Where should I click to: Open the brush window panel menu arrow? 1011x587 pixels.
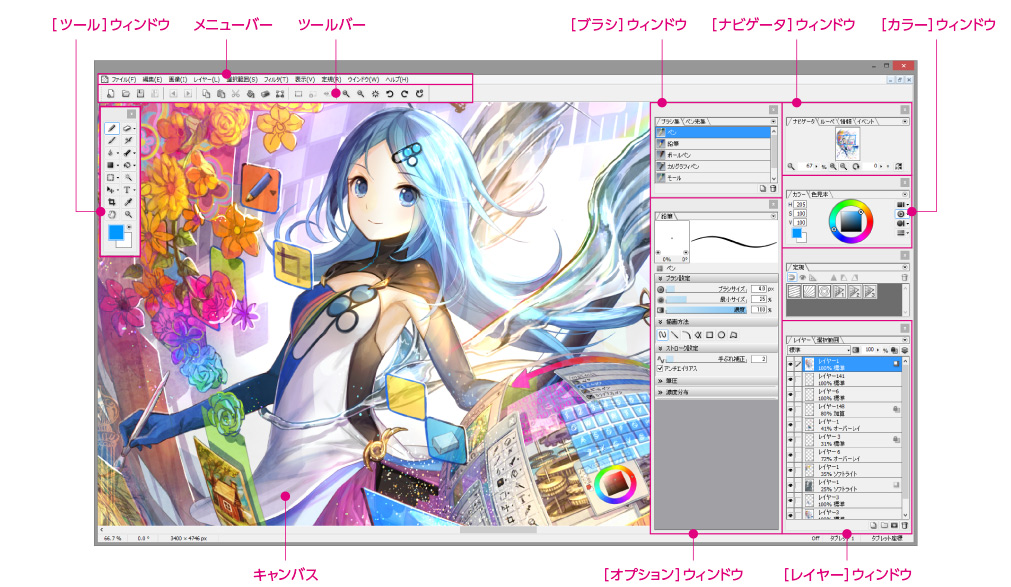[x=773, y=121]
